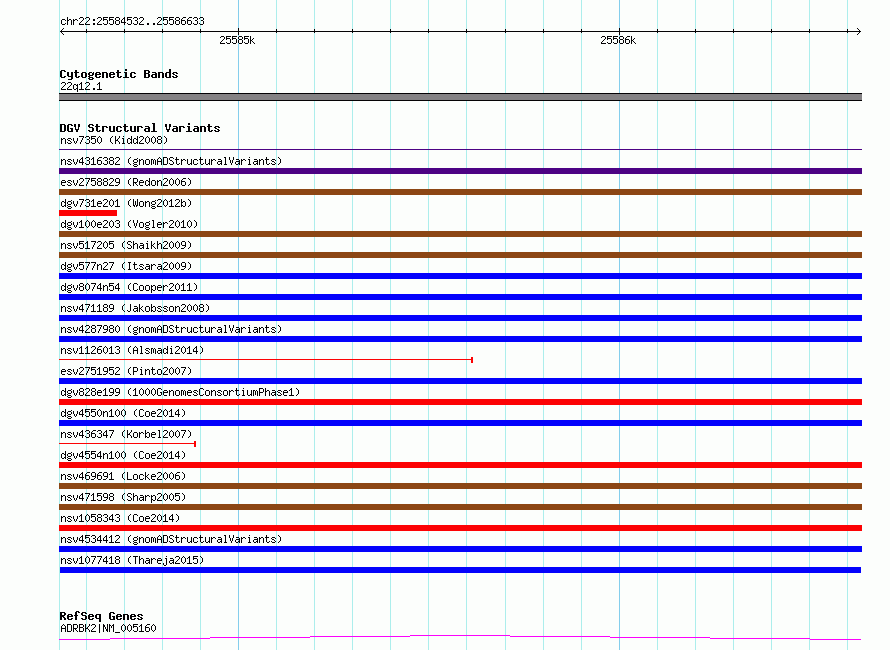The width and height of the screenshot is (890, 650).
Task: Click the short red bar under dgv731e201
Action: [x=88, y=213]
